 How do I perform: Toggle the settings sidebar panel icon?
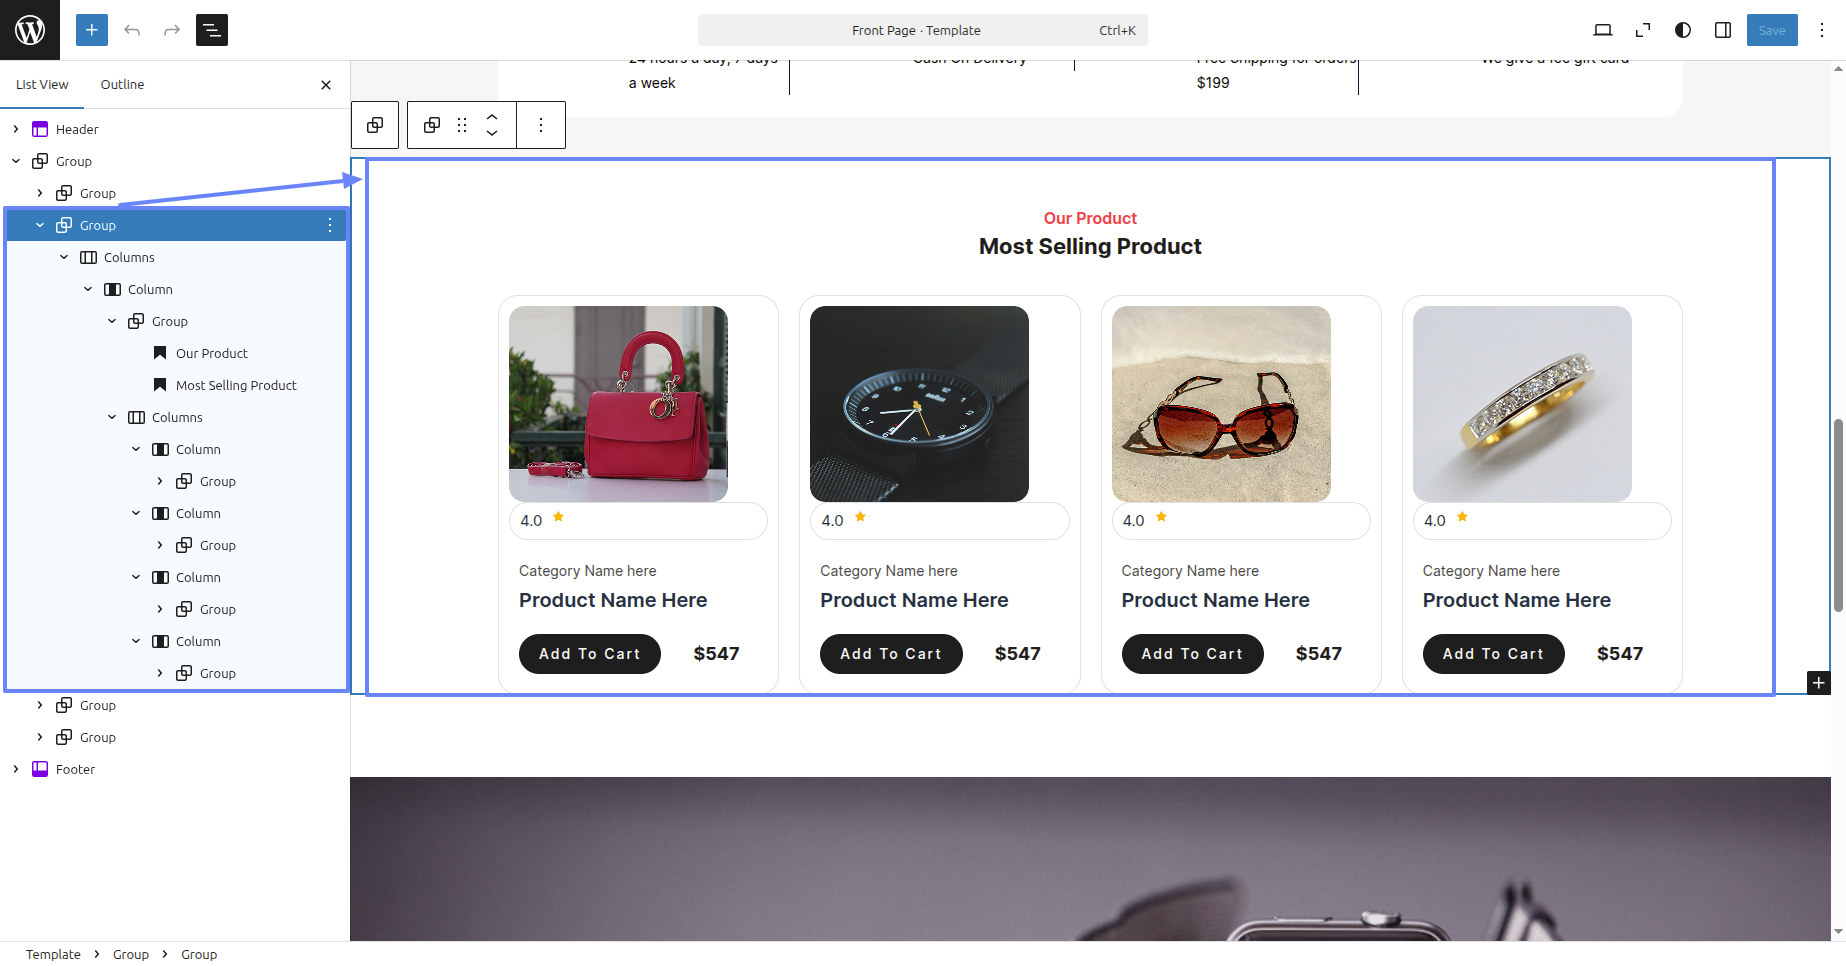1723,30
